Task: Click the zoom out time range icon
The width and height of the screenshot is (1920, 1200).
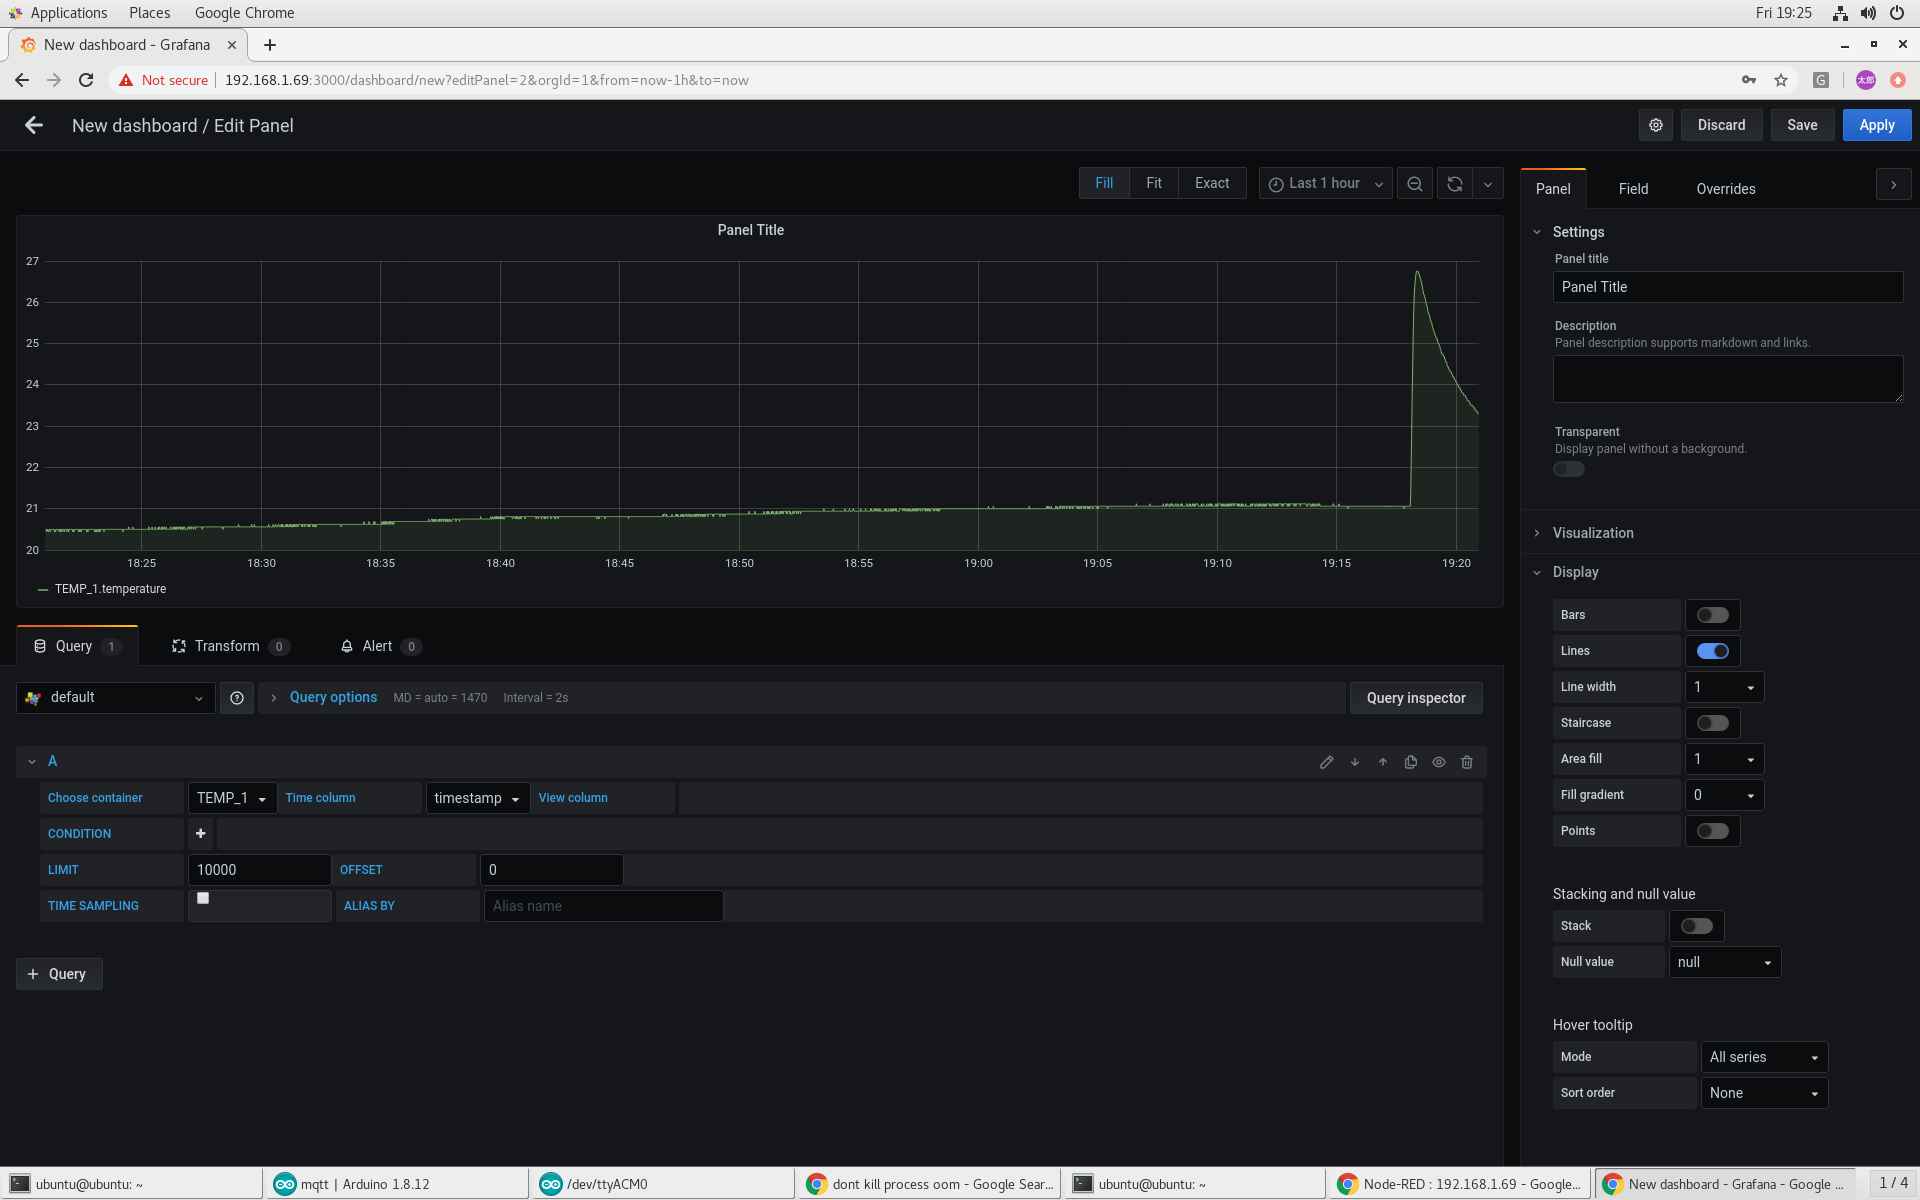Action: (x=1414, y=184)
